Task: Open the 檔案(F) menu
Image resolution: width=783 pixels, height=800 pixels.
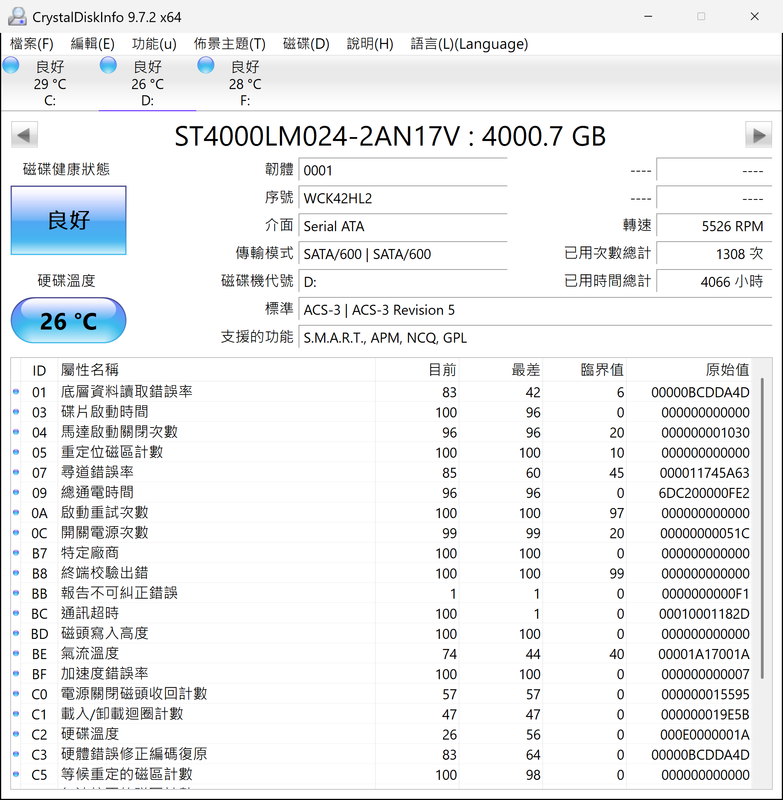Action: (x=32, y=44)
